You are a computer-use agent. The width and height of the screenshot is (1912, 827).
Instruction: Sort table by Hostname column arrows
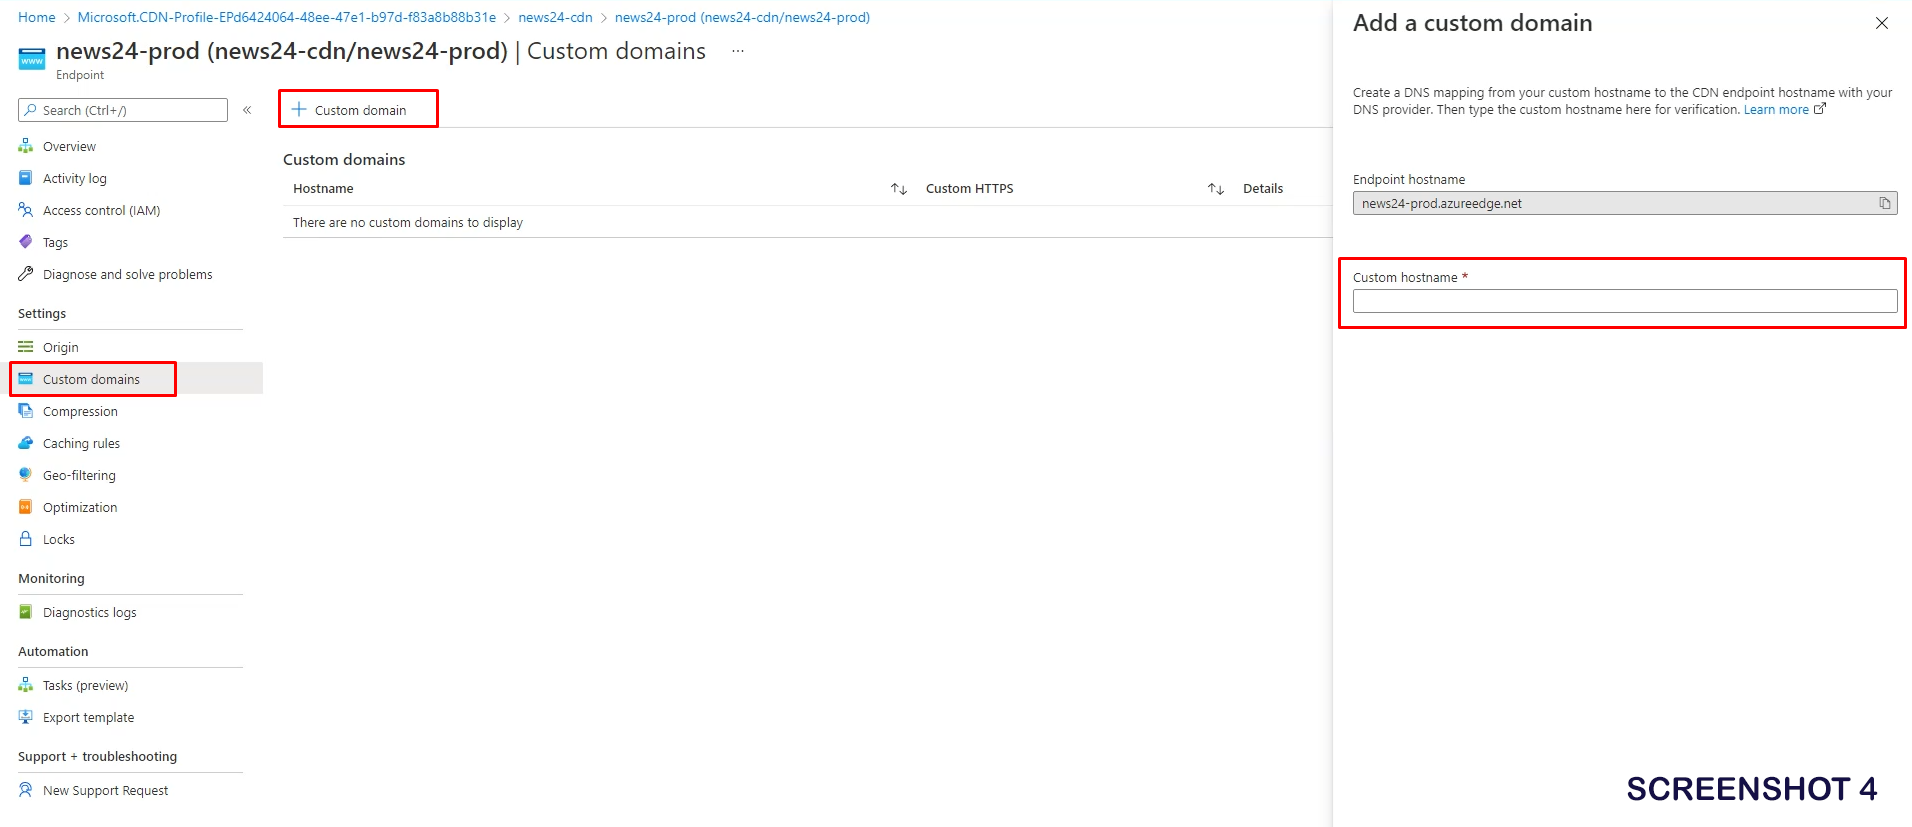(898, 189)
